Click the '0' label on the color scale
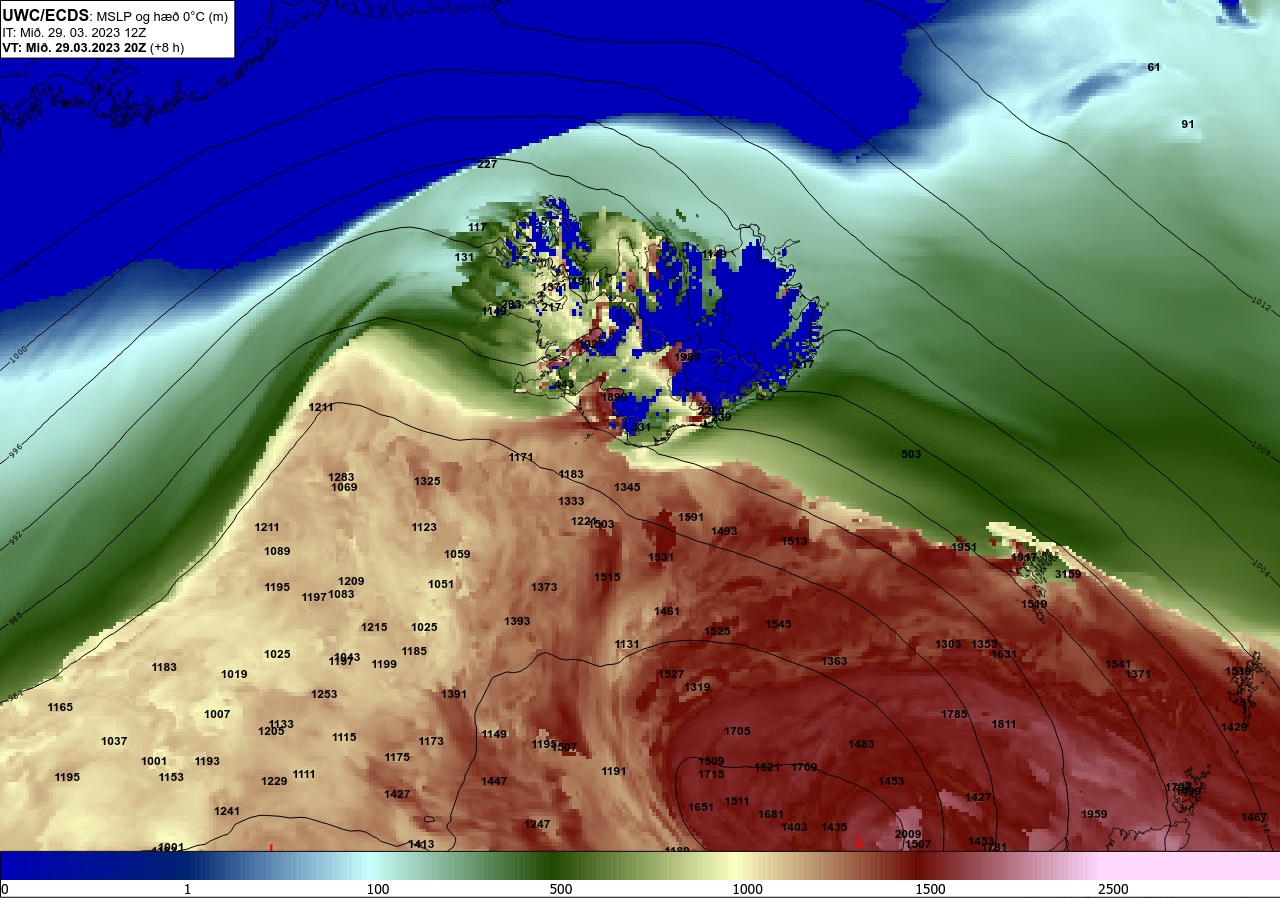Screen dimensions: 1280x898 (5, 889)
